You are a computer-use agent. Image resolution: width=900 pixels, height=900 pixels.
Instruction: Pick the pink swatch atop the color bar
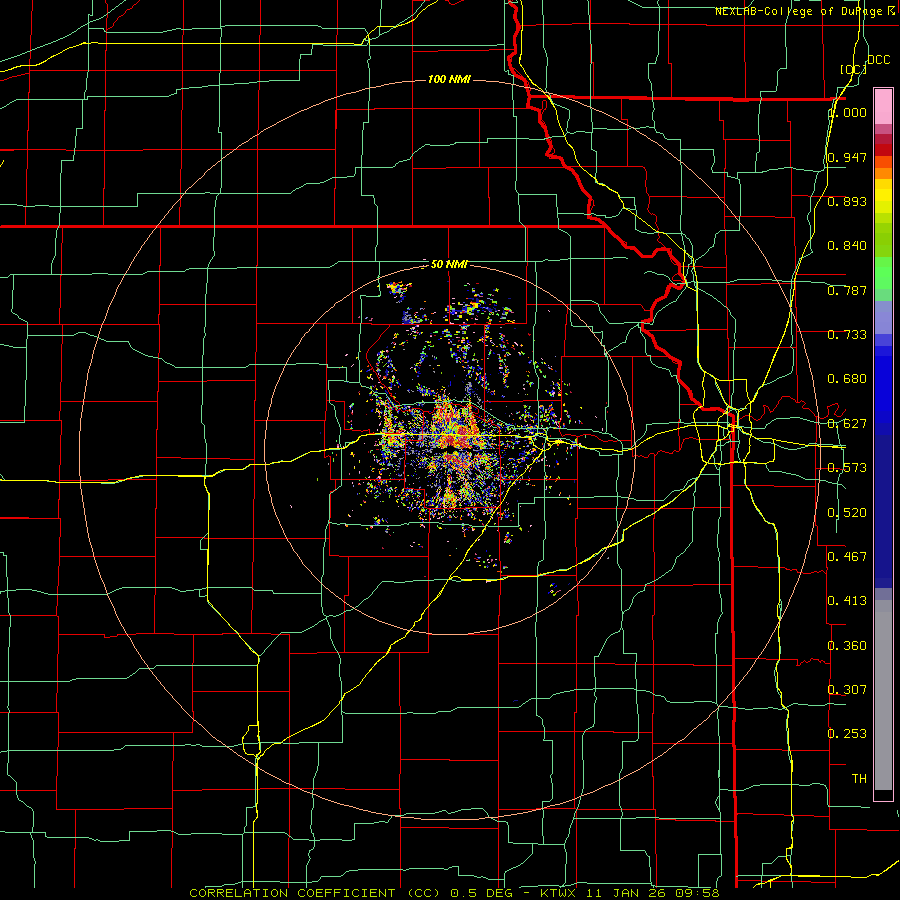(x=883, y=106)
